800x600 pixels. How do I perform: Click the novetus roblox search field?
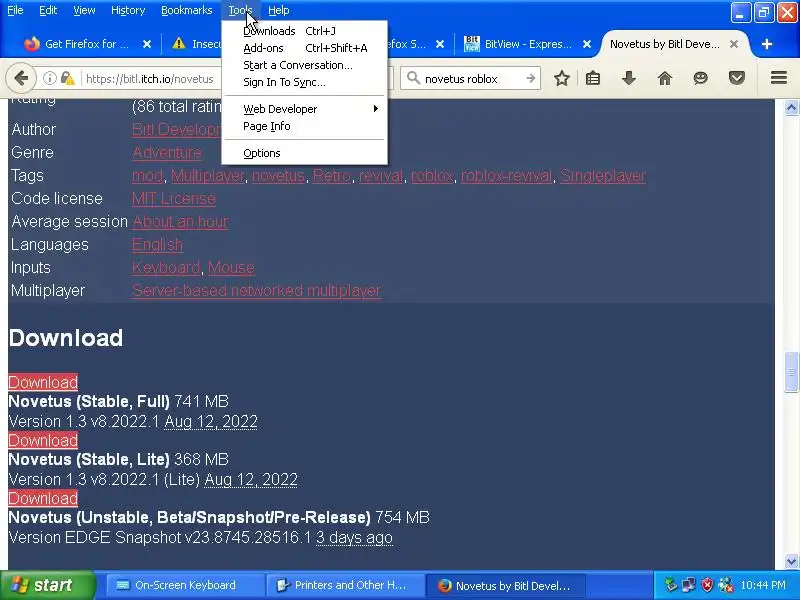point(472,79)
